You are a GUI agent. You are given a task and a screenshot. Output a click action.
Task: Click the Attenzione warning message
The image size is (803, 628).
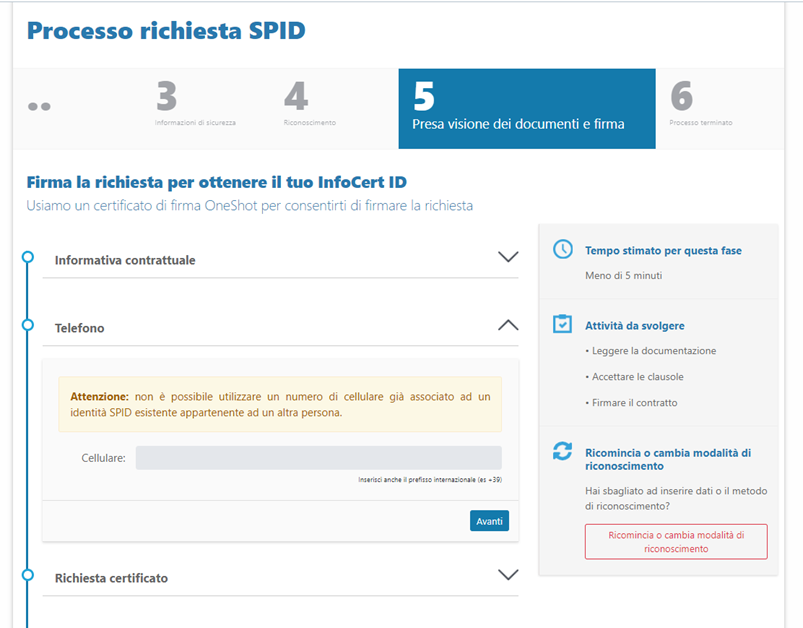point(280,404)
